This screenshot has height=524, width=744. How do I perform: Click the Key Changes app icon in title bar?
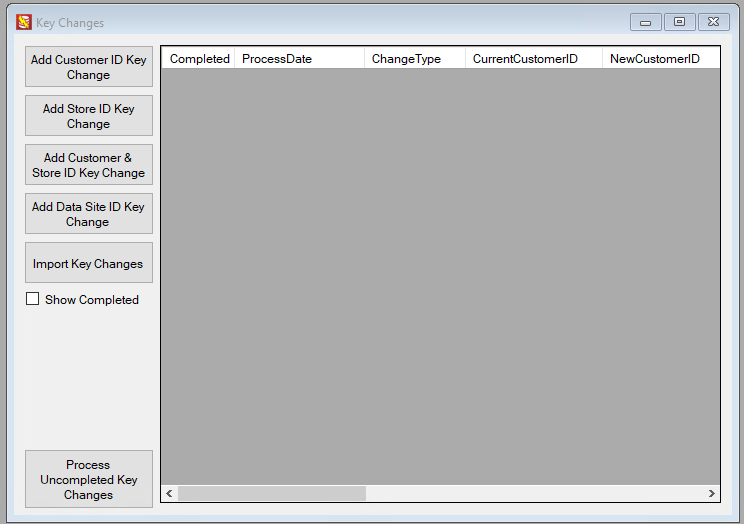tap(24, 22)
